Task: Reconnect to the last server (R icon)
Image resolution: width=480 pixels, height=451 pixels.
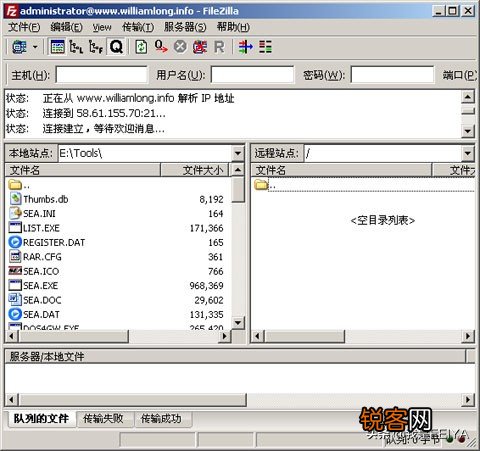Action: tap(219, 47)
